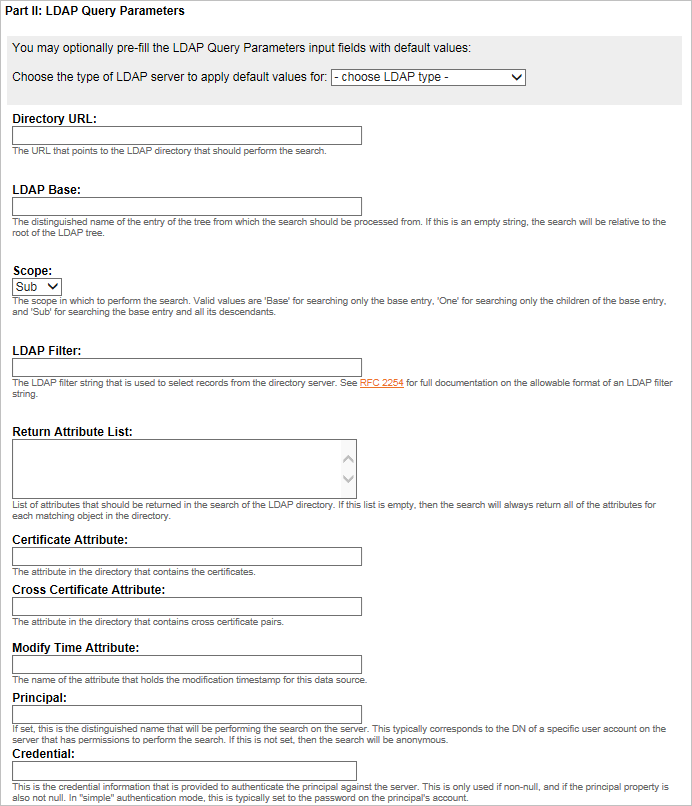Image resolution: width=692 pixels, height=806 pixels.
Task: Open the RFC 2254 documentation link
Action: (381, 382)
